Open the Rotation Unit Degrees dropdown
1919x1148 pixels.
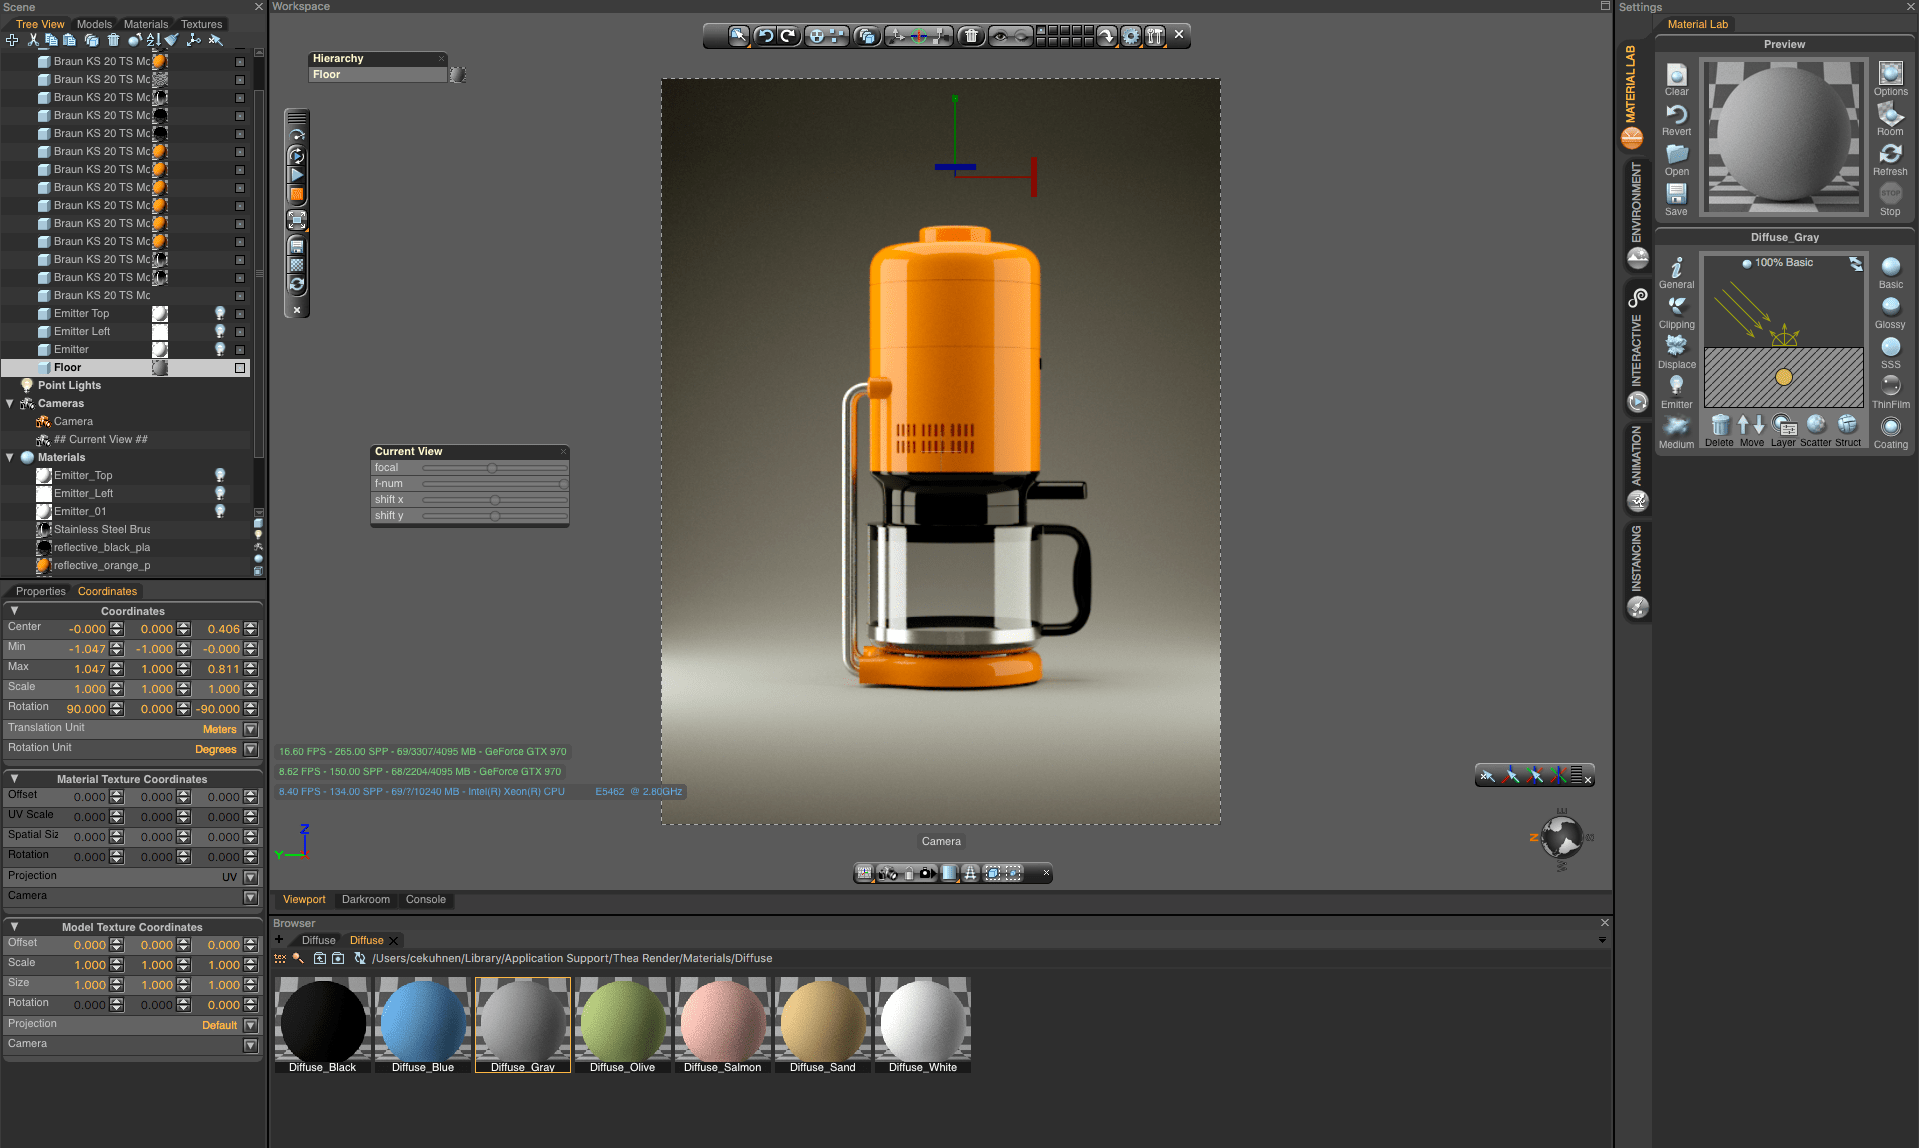click(x=251, y=750)
